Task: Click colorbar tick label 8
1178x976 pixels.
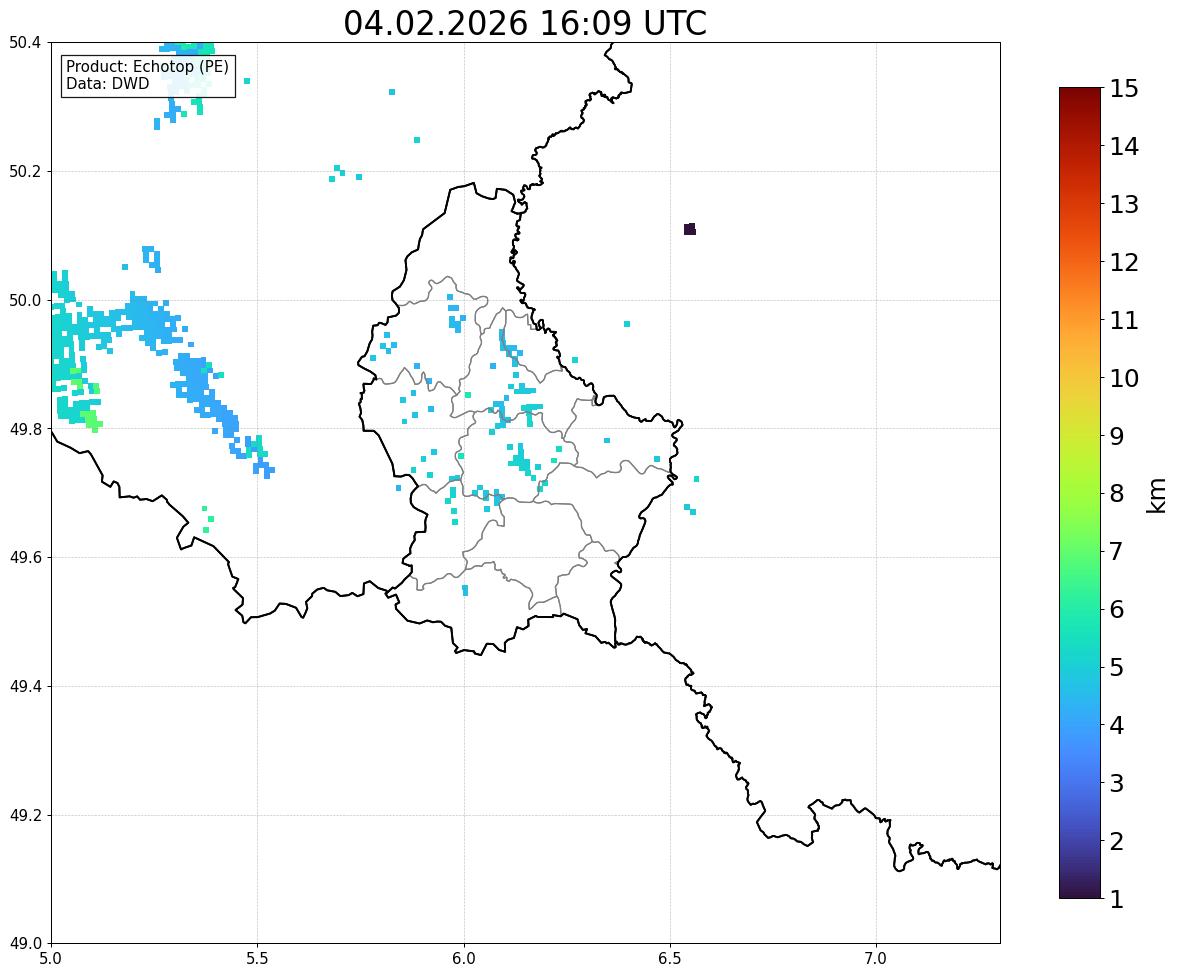Action: pyautogui.click(x=1117, y=494)
